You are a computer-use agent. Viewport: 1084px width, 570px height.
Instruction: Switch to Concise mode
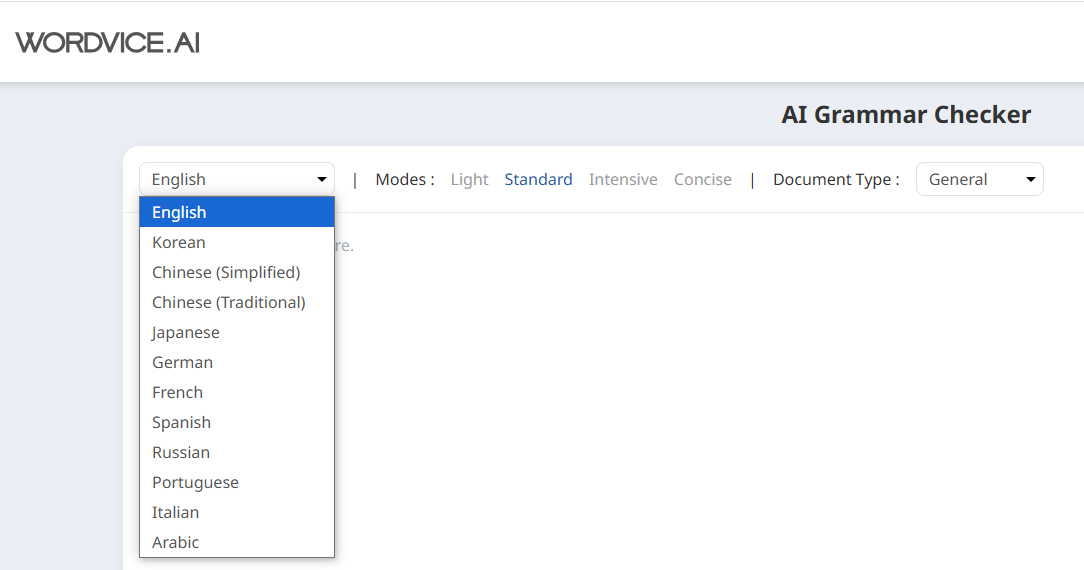pyautogui.click(x=703, y=180)
